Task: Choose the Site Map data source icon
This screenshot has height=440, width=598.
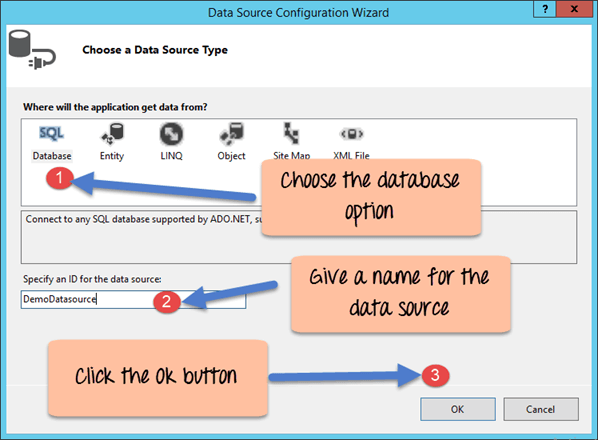Action: coord(291,133)
